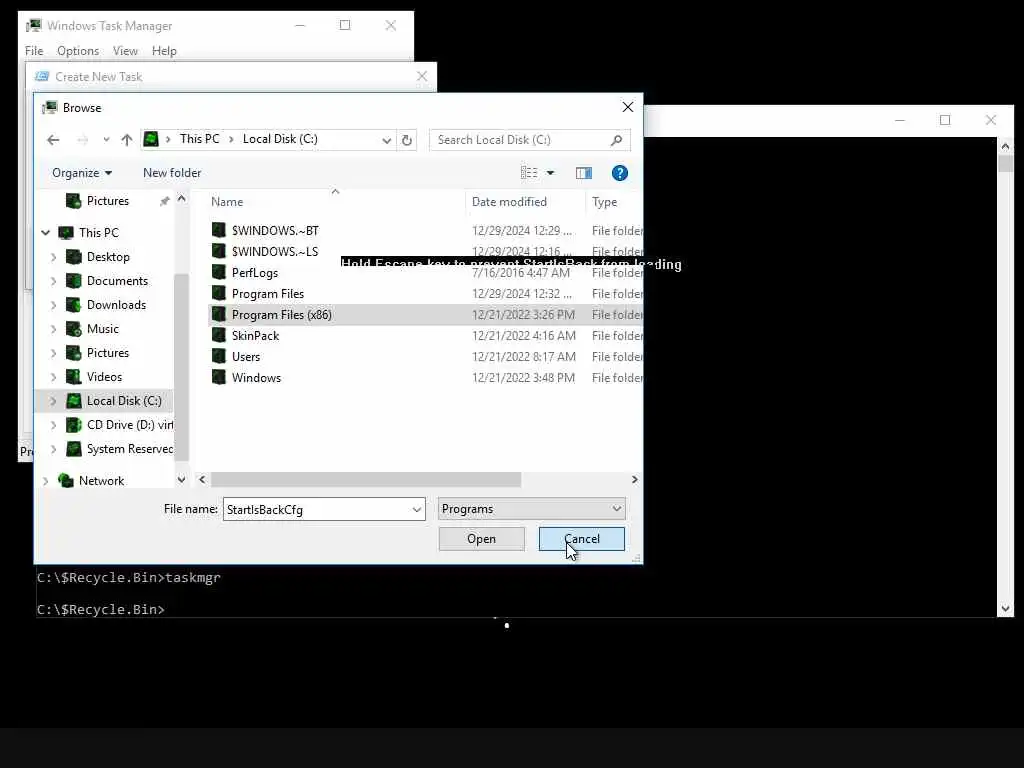The height and width of the screenshot is (768, 1024).
Task: Select the Local Disk (C:) drive icon
Action: point(74,401)
